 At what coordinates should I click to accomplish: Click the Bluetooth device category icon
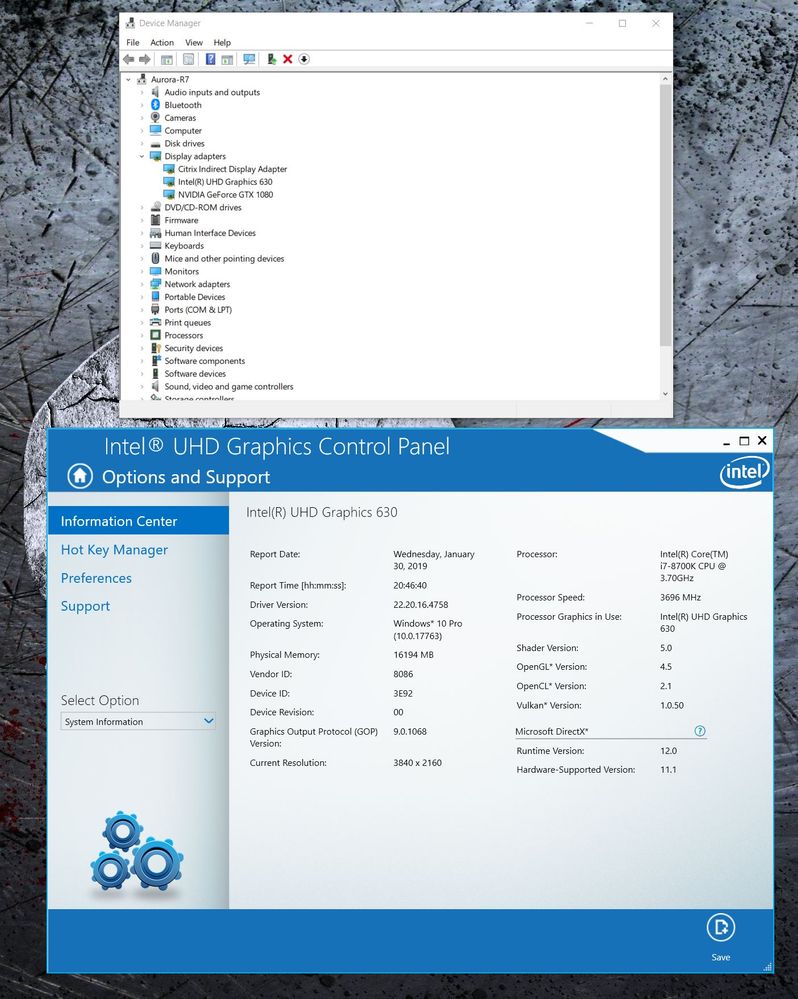[x=155, y=104]
